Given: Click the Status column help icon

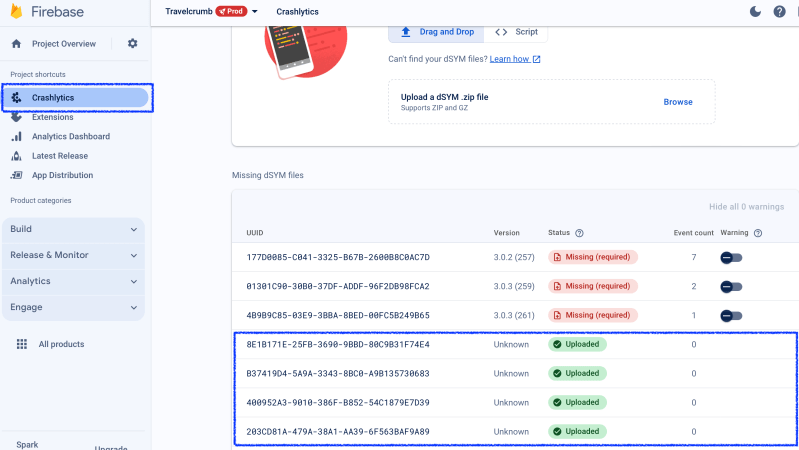Looking at the screenshot, I should click(x=579, y=233).
